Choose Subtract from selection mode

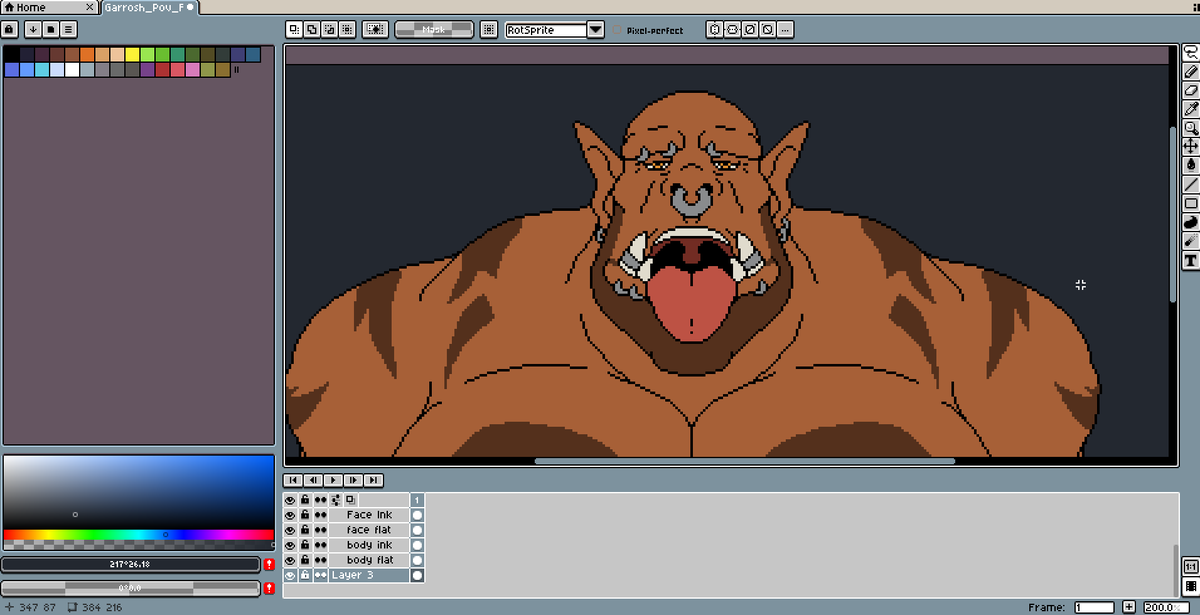tap(329, 30)
